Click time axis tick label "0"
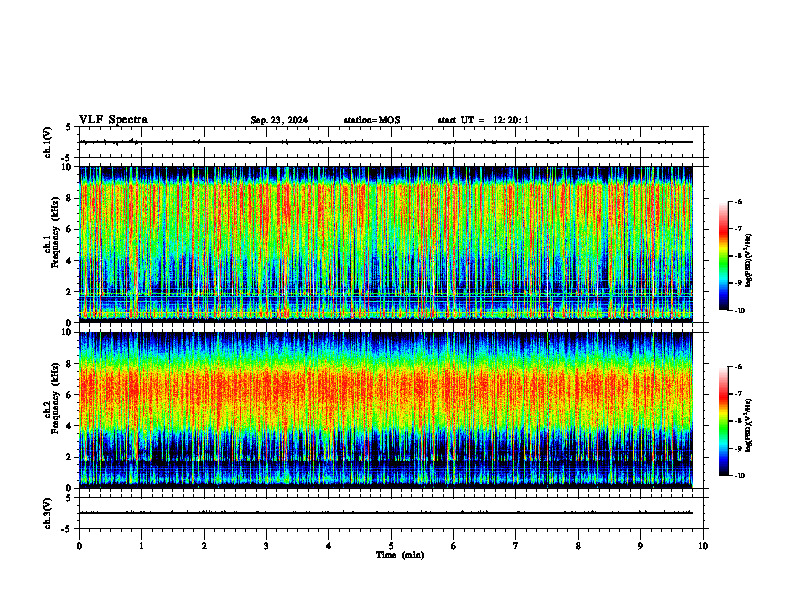 point(79,546)
